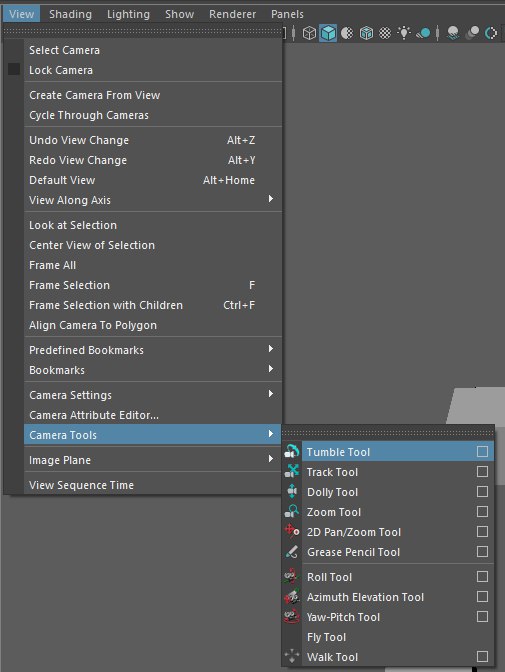Image resolution: width=505 pixels, height=672 pixels.
Task: Expand Image Plane submenu
Action: (153, 460)
